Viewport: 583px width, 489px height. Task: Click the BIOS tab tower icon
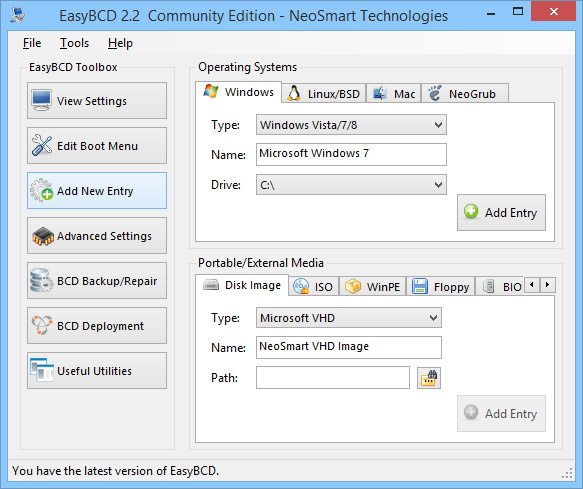489,287
